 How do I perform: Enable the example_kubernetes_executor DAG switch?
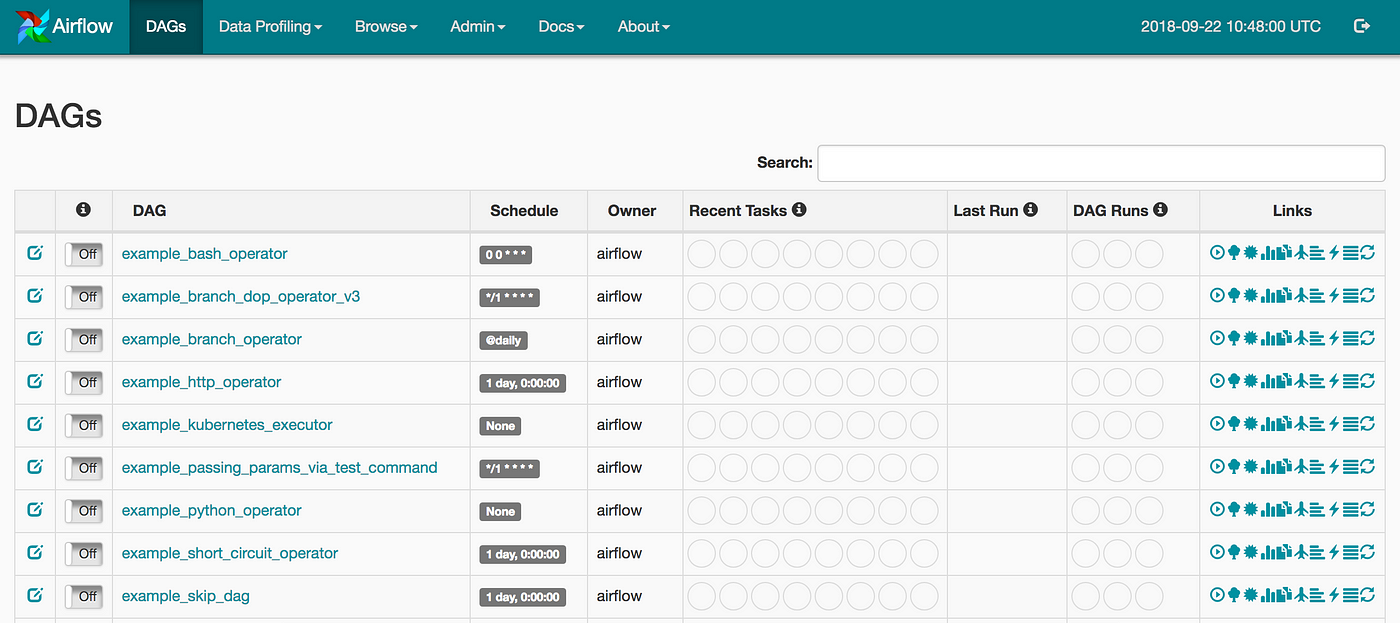coord(84,425)
